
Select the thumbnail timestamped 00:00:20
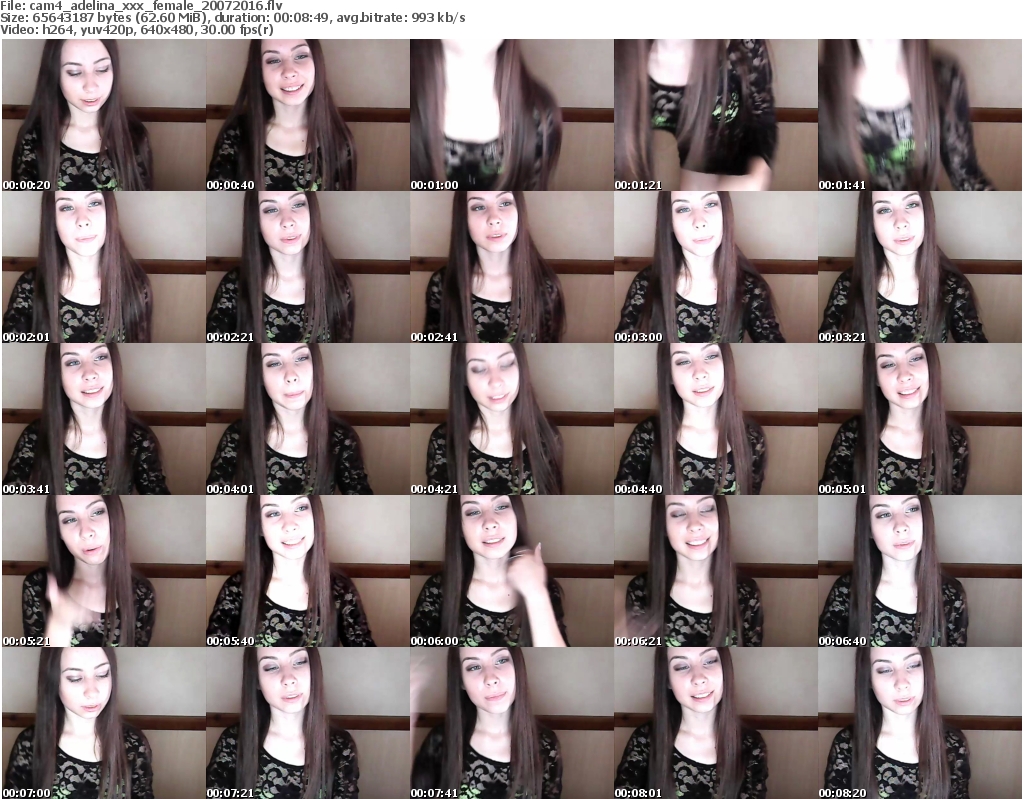(x=104, y=115)
